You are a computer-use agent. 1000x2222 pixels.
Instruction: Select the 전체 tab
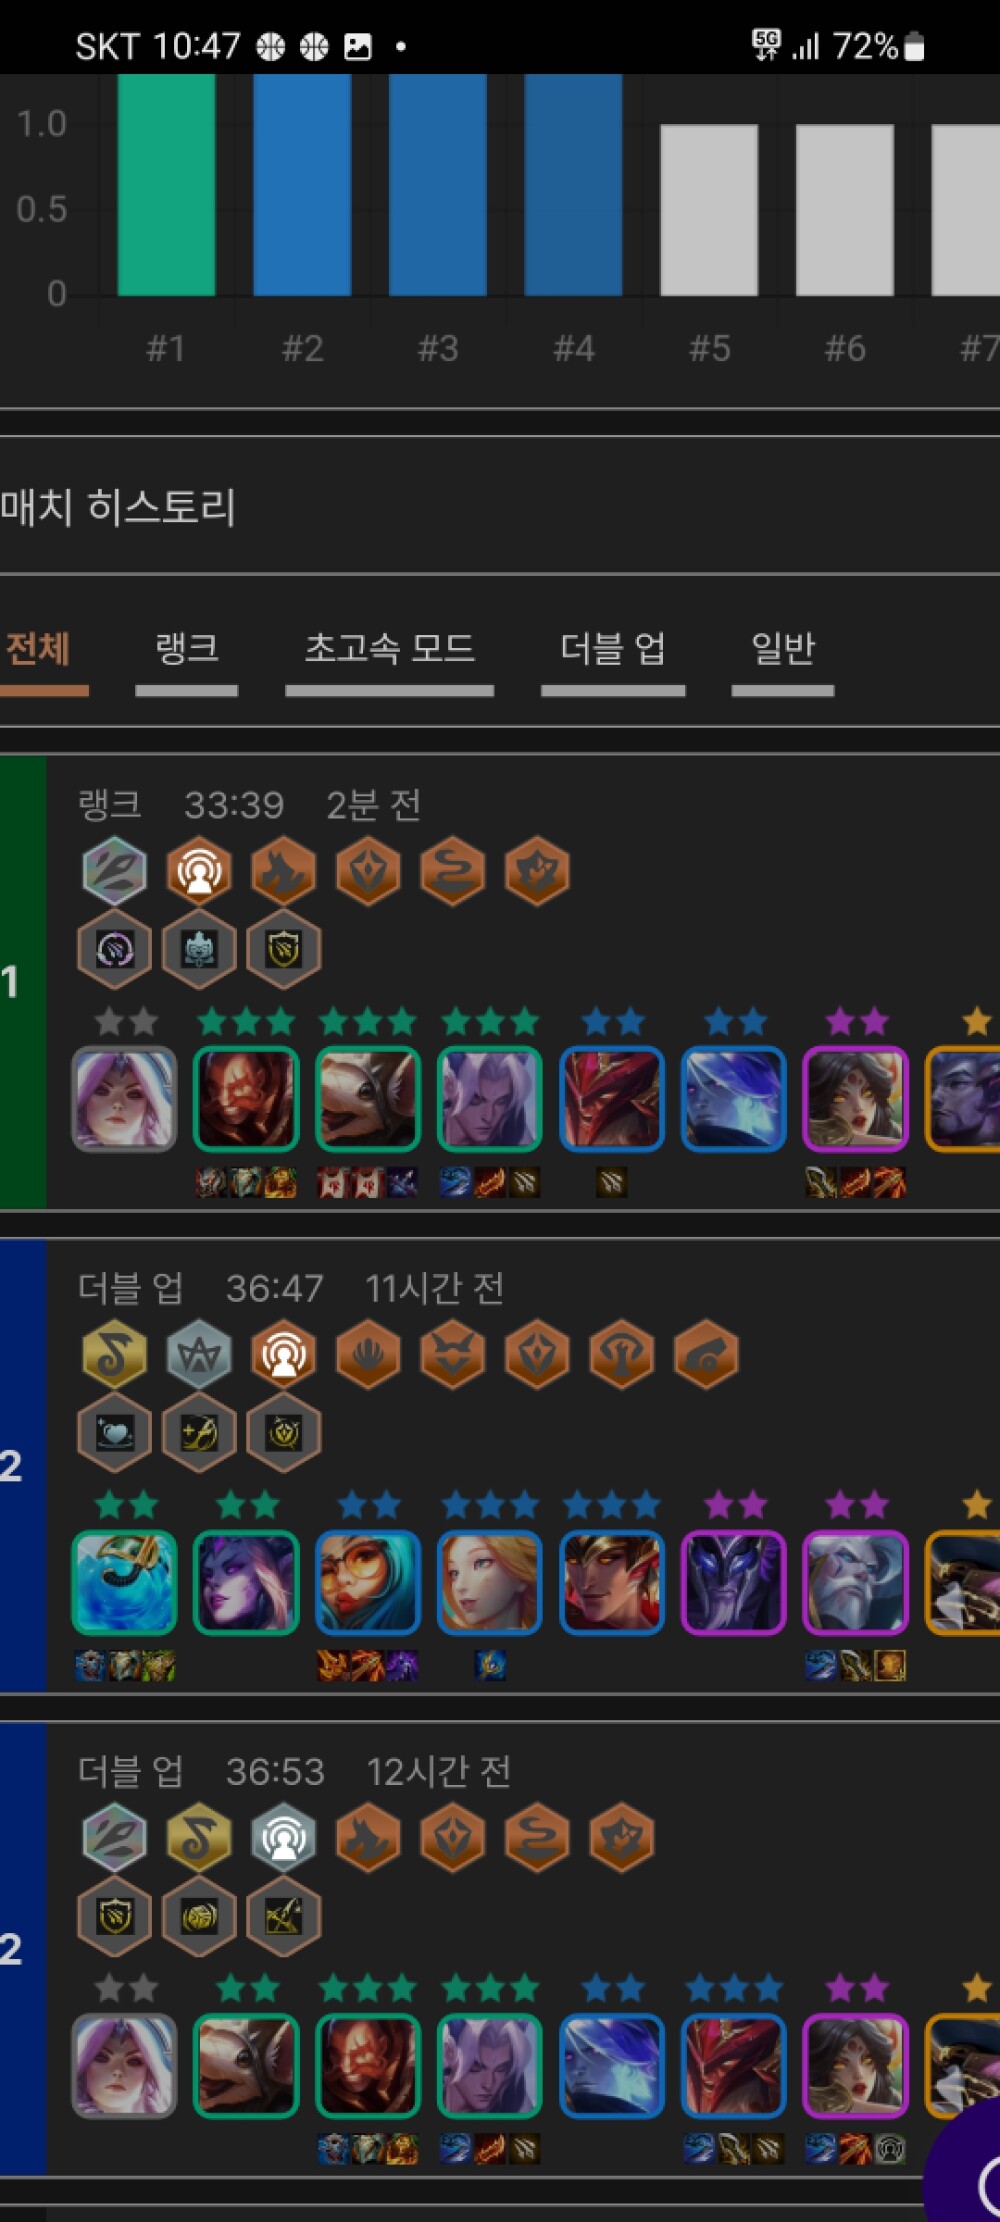(40, 659)
